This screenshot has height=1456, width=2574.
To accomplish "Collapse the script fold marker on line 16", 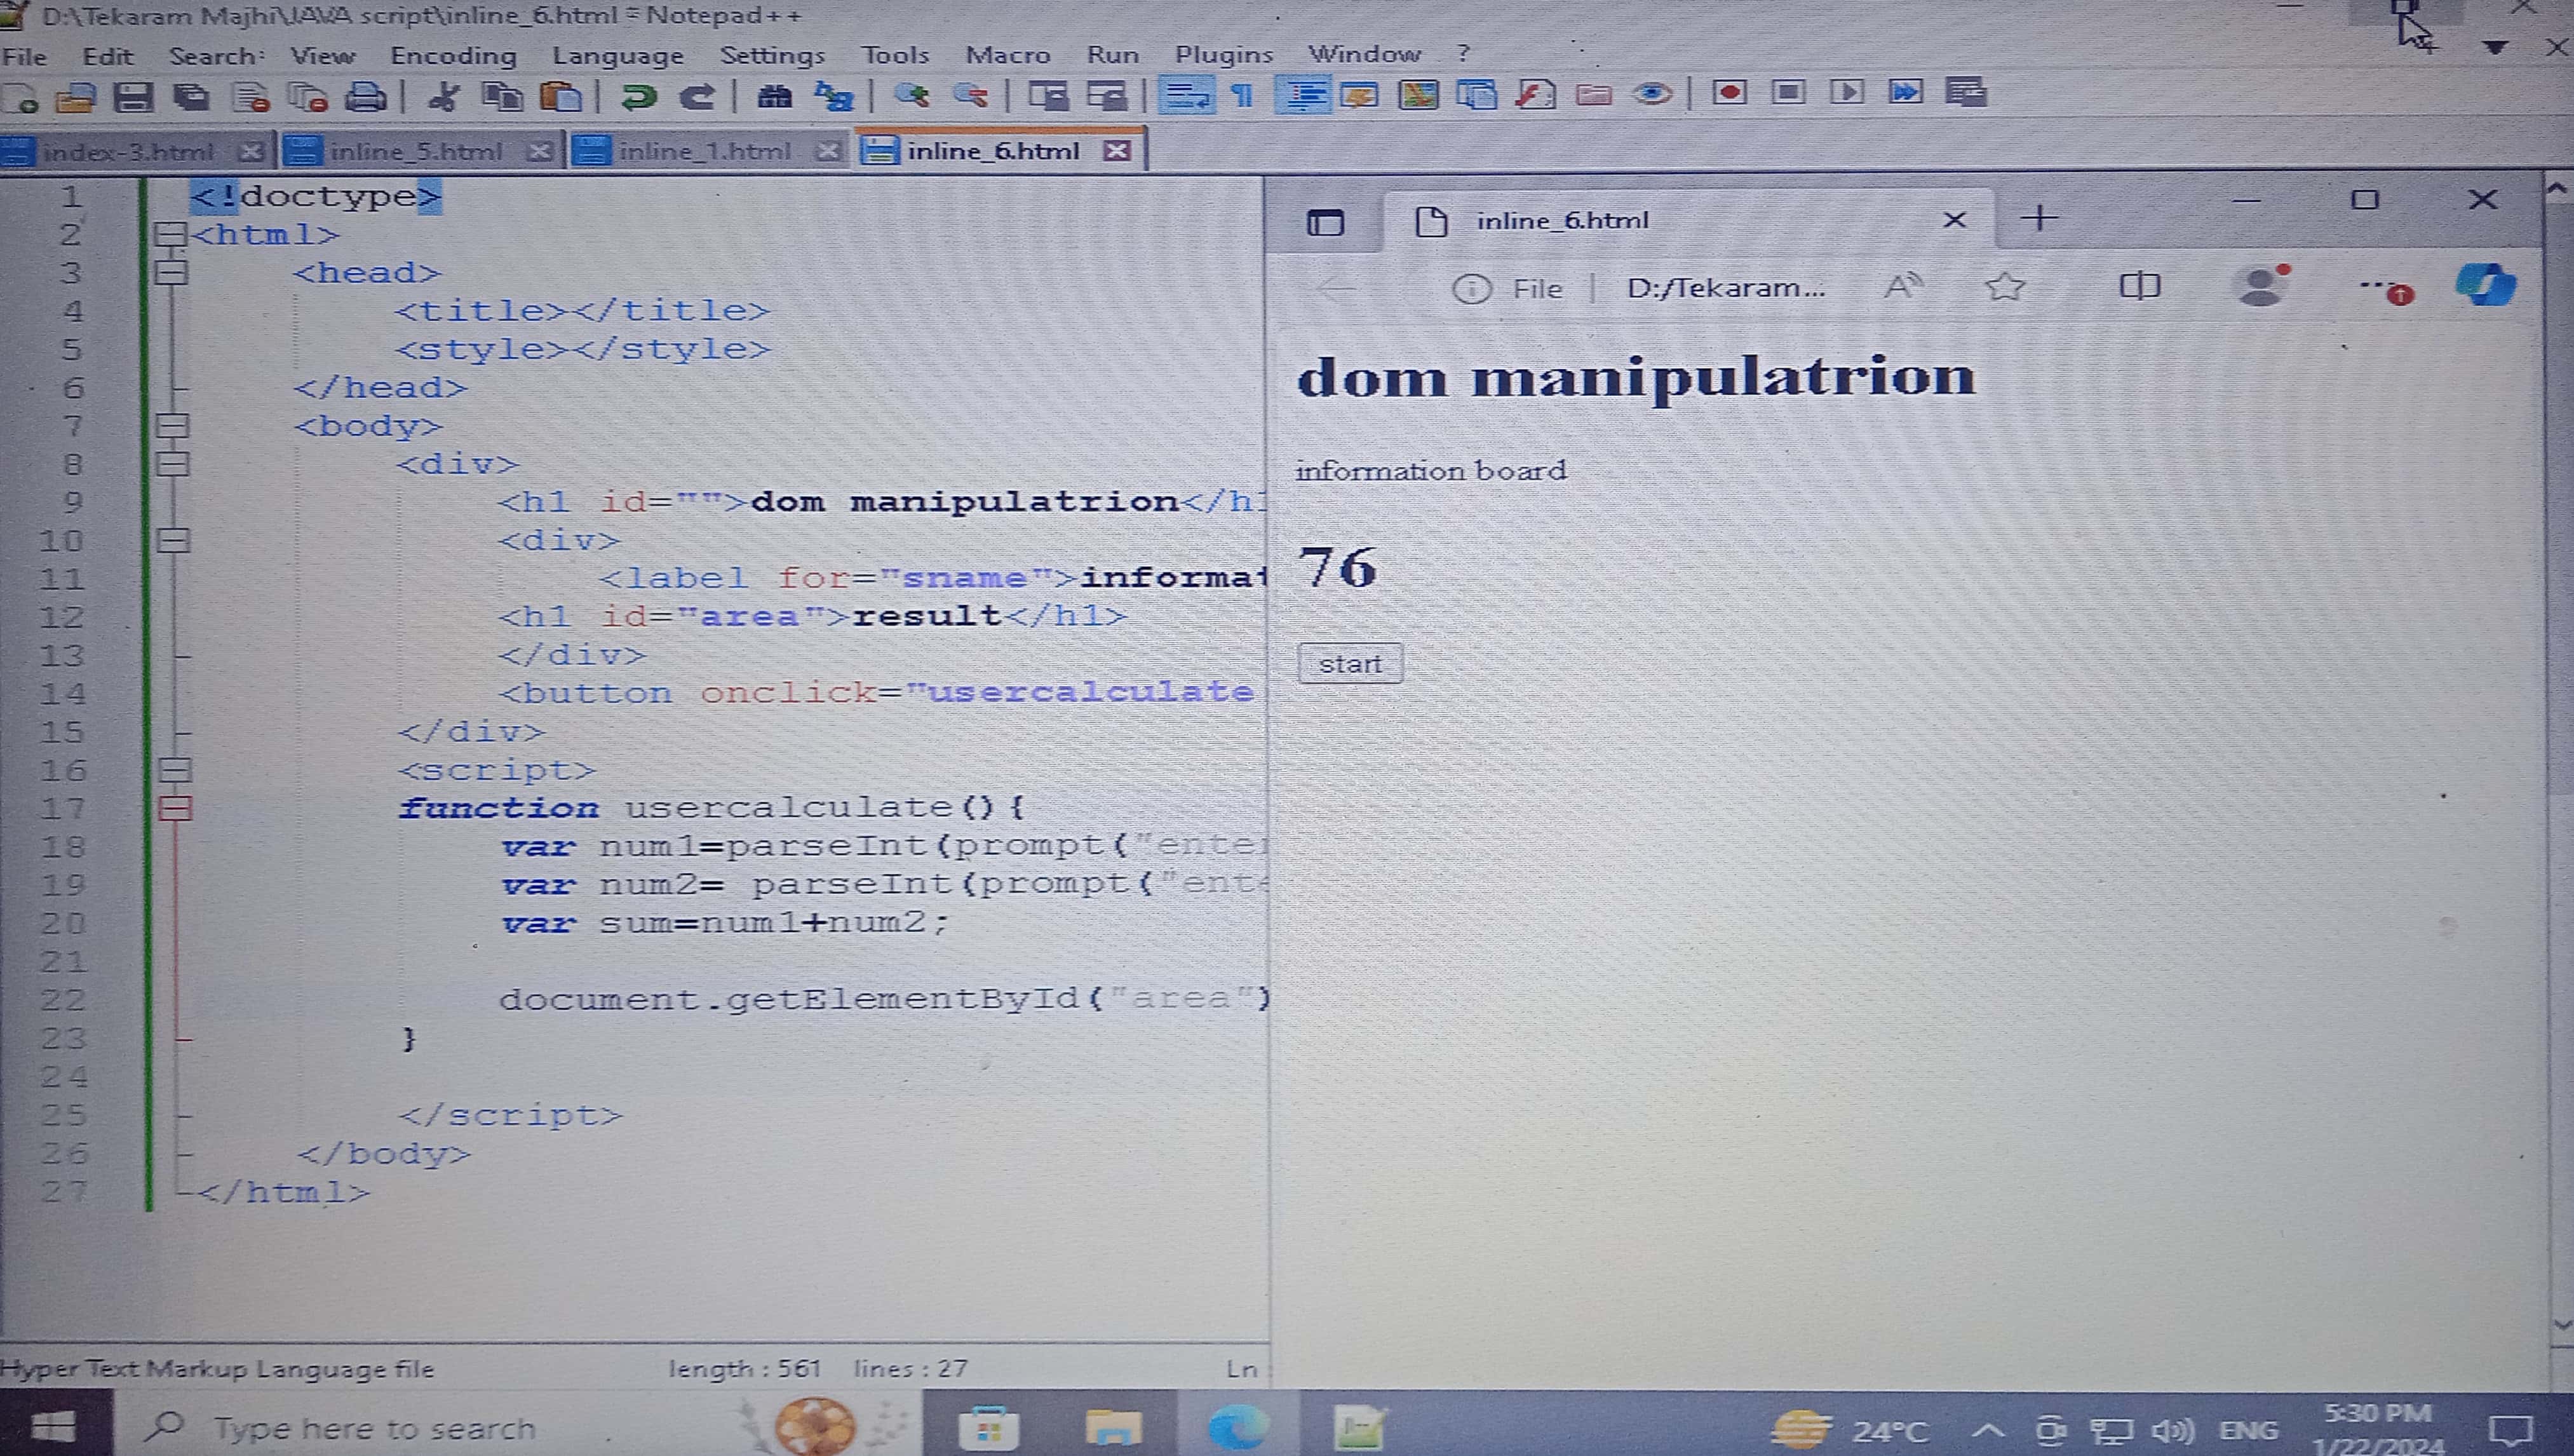I will click(174, 770).
